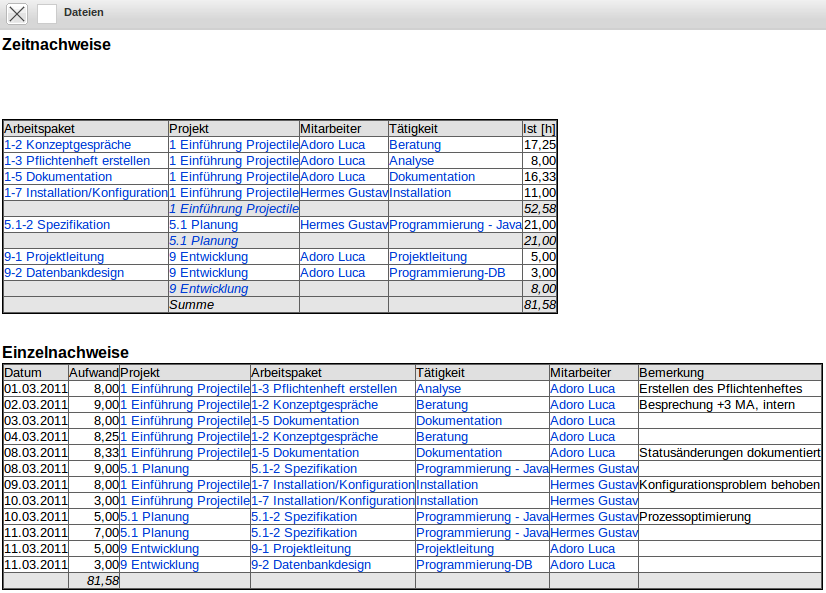The image size is (826, 593).
Task: Click the X close icon beside Dateien
Action: (17, 13)
